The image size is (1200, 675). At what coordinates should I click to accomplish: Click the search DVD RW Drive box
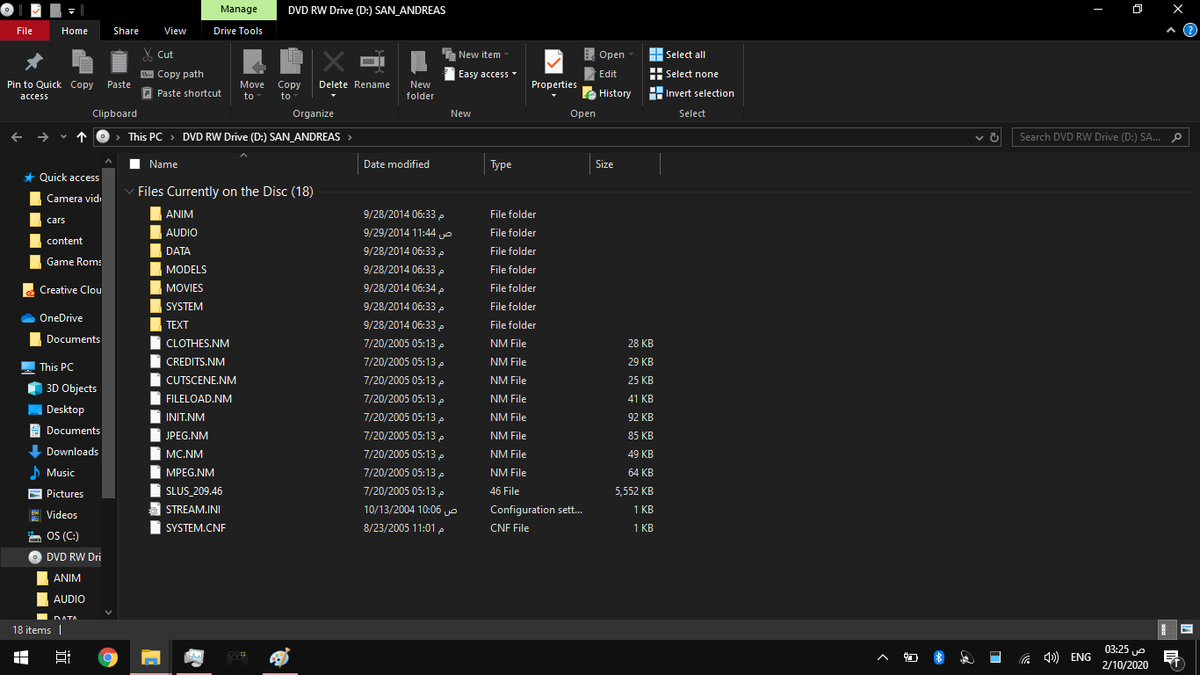pos(1100,137)
